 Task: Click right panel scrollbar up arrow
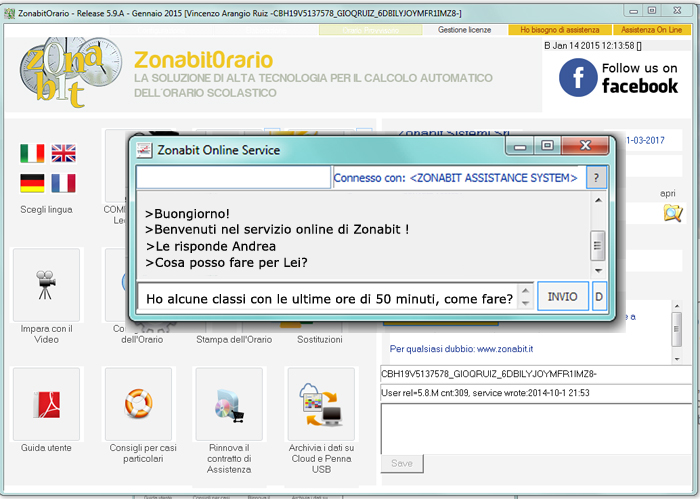coord(677,306)
